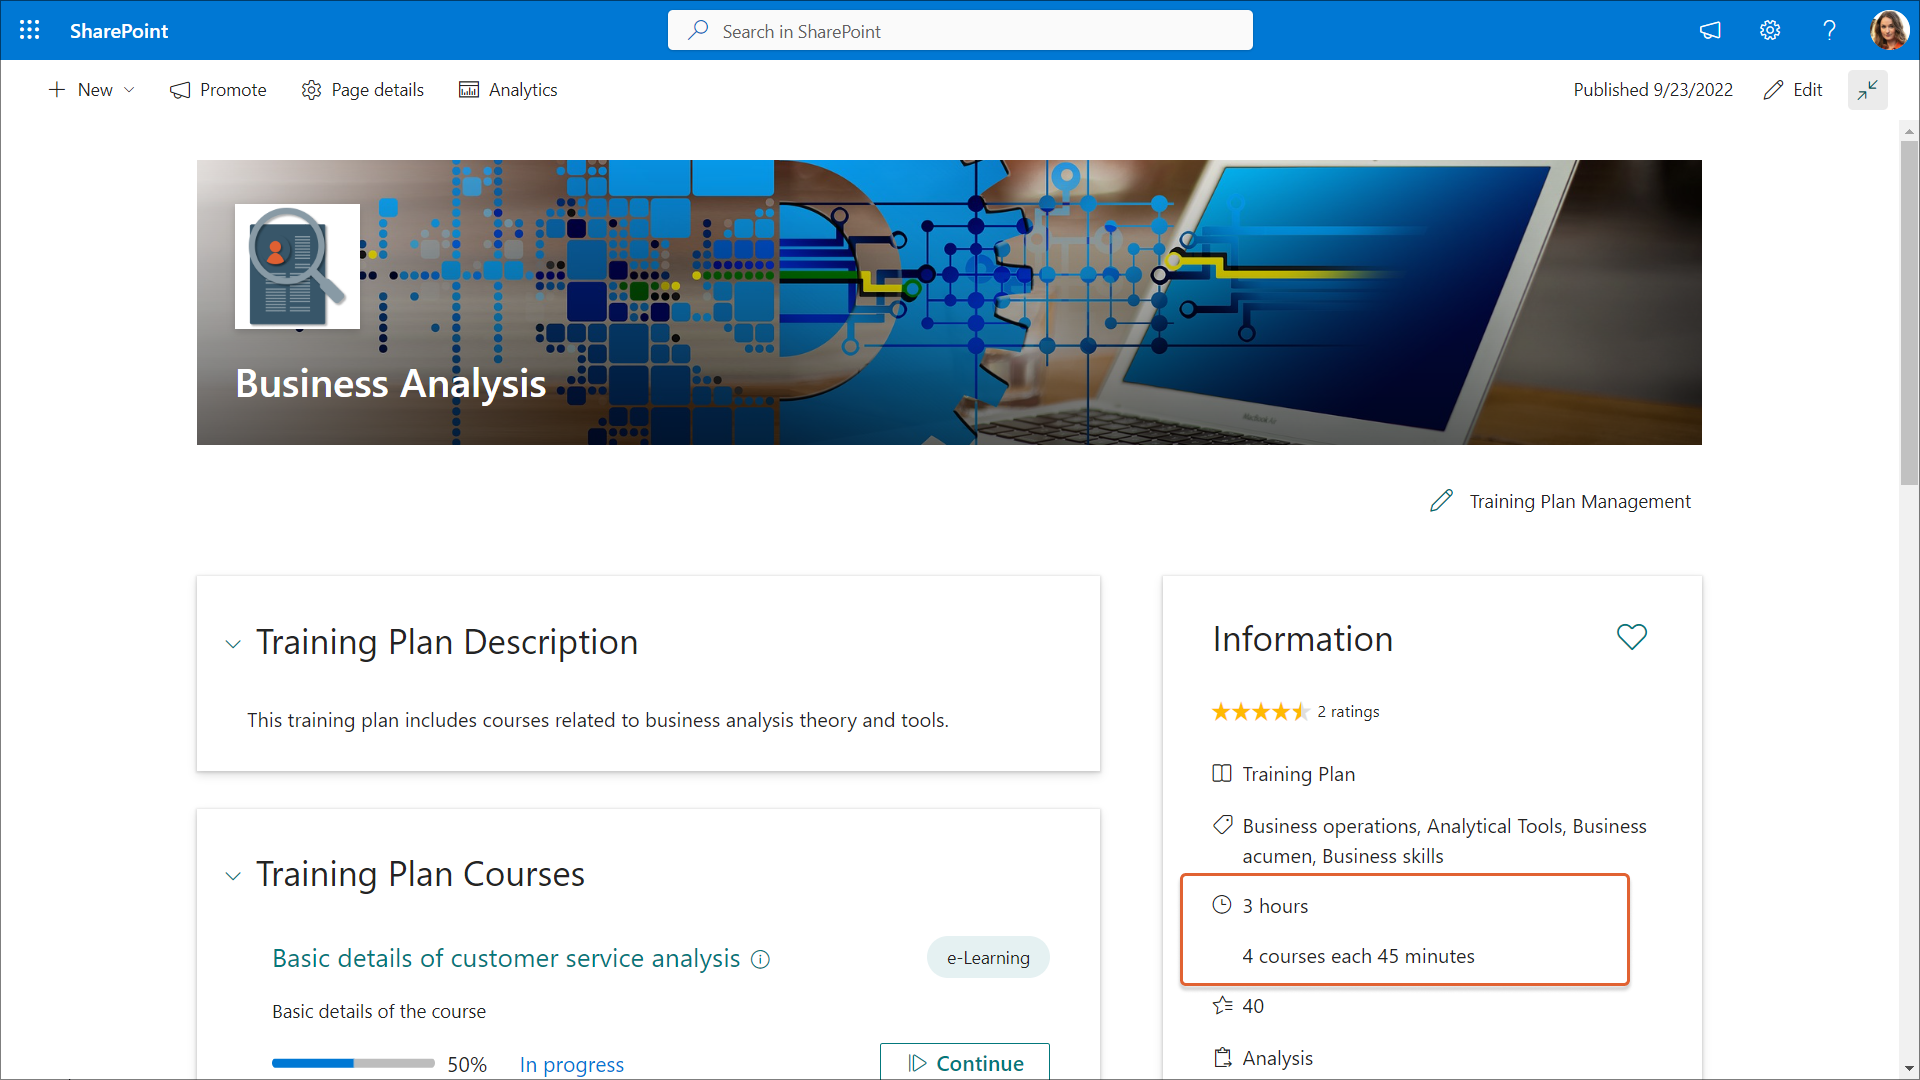Click the Business Analysis magnifier logo

coord(297,266)
